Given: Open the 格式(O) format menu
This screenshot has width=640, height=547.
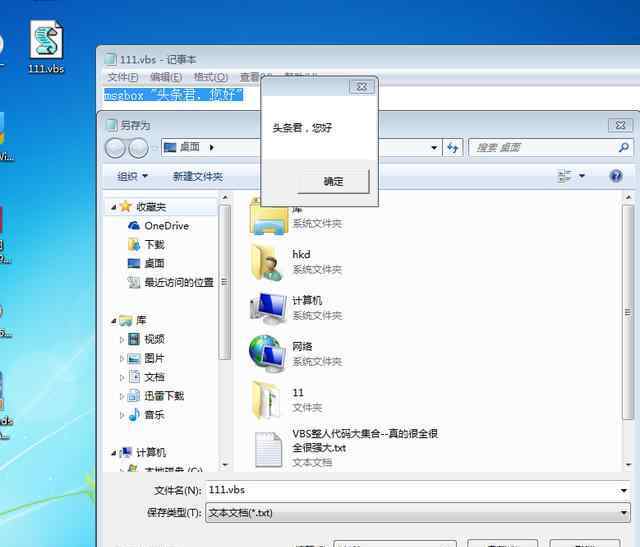Looking at the screenshot, I should coord(210,77).
